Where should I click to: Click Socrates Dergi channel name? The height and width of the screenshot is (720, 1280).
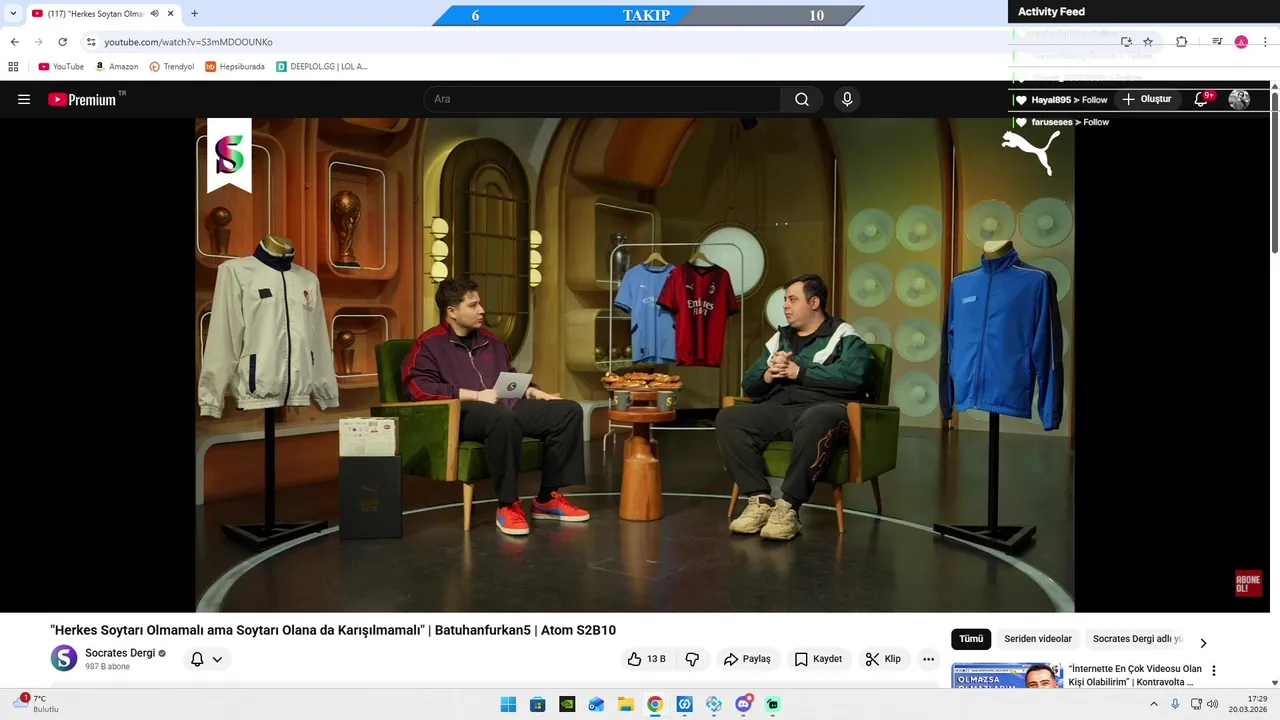120,653
